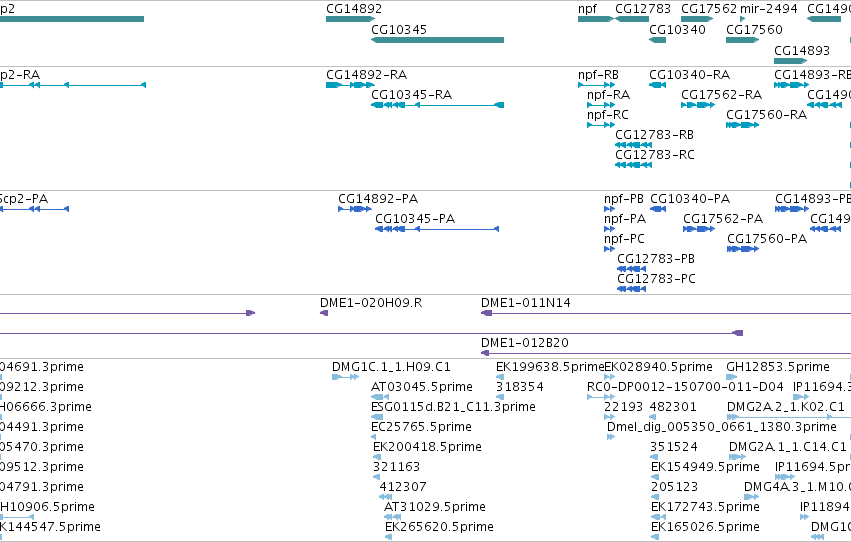Select the CG17562 gene feature
Screen dimensions: 851x542
pyautogui.click(x=697, y=19)
